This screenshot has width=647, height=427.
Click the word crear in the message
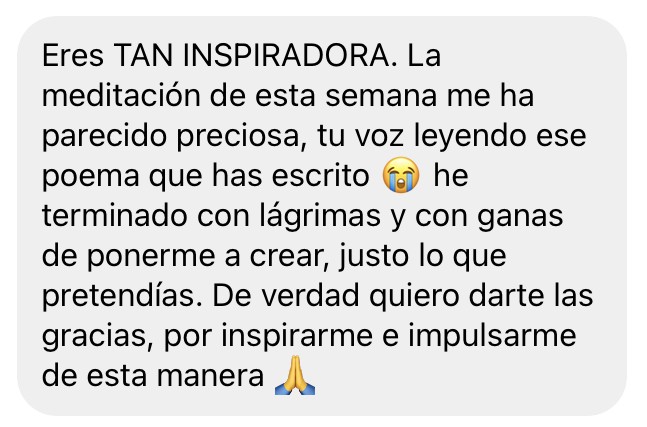pos(289,257)
